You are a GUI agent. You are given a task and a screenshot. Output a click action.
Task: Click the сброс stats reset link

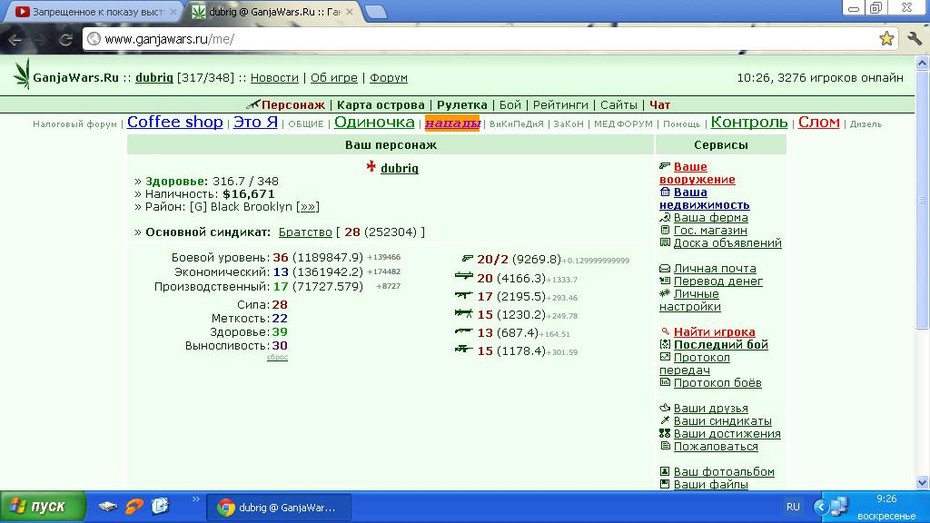point(277,357)
